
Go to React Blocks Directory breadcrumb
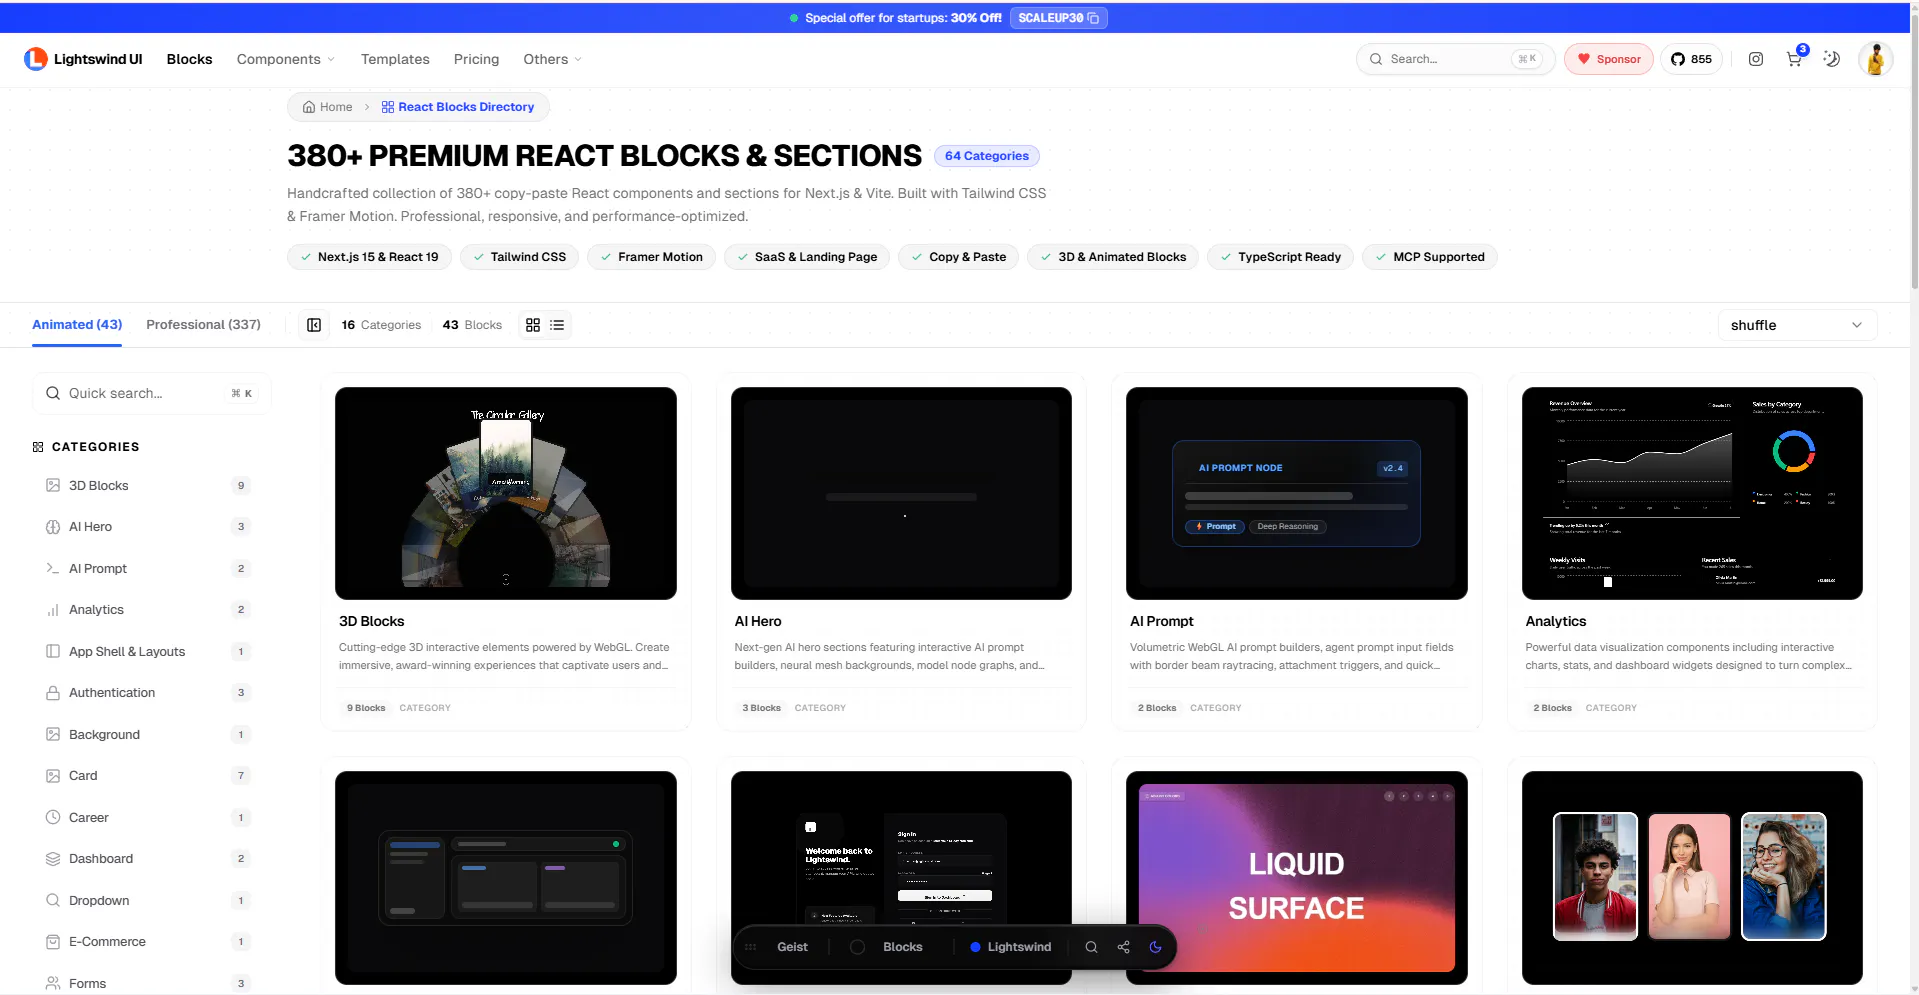pos(458,107)
